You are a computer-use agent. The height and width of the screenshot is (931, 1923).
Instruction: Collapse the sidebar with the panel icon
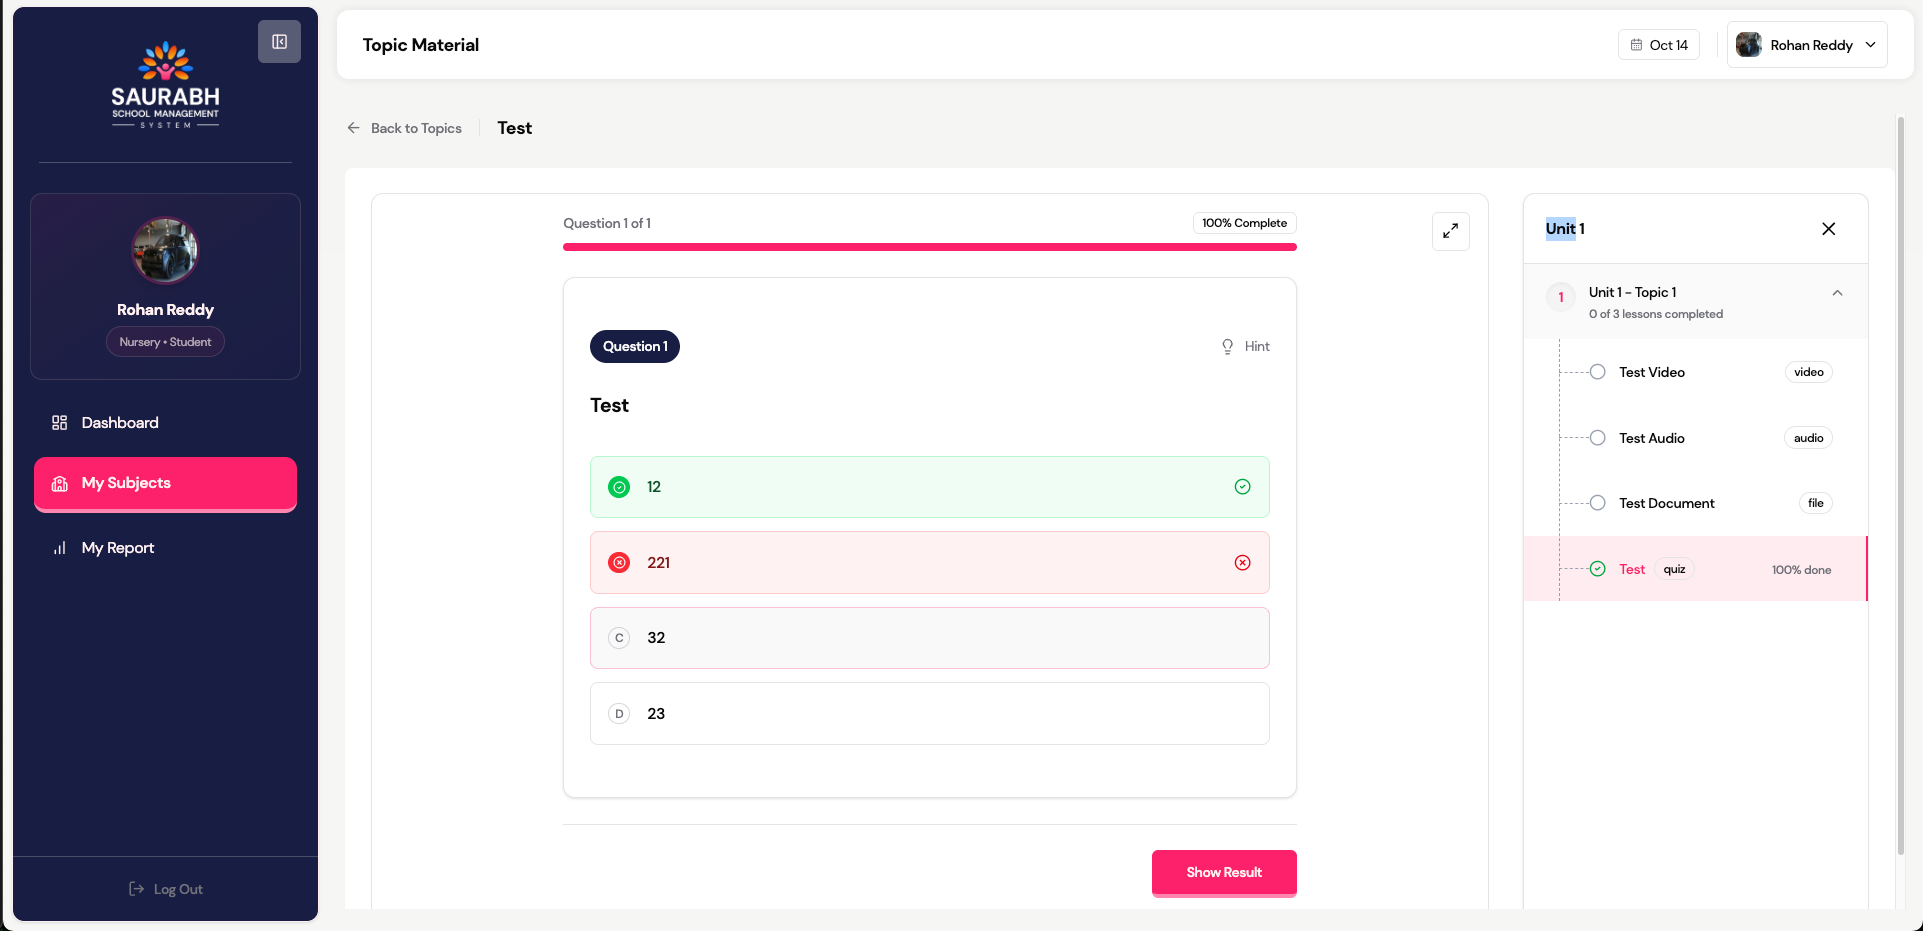[279, 42]
